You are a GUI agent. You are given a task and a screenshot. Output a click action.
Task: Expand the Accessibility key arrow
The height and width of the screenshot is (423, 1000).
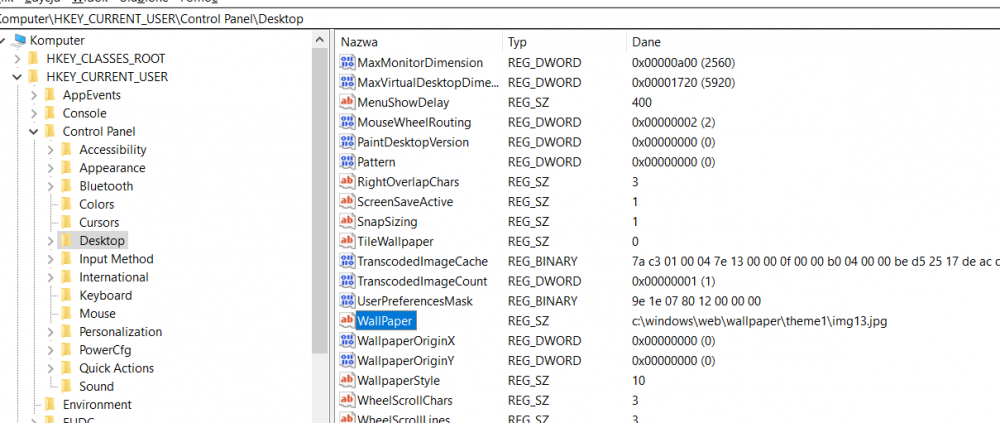pos(50,150)
